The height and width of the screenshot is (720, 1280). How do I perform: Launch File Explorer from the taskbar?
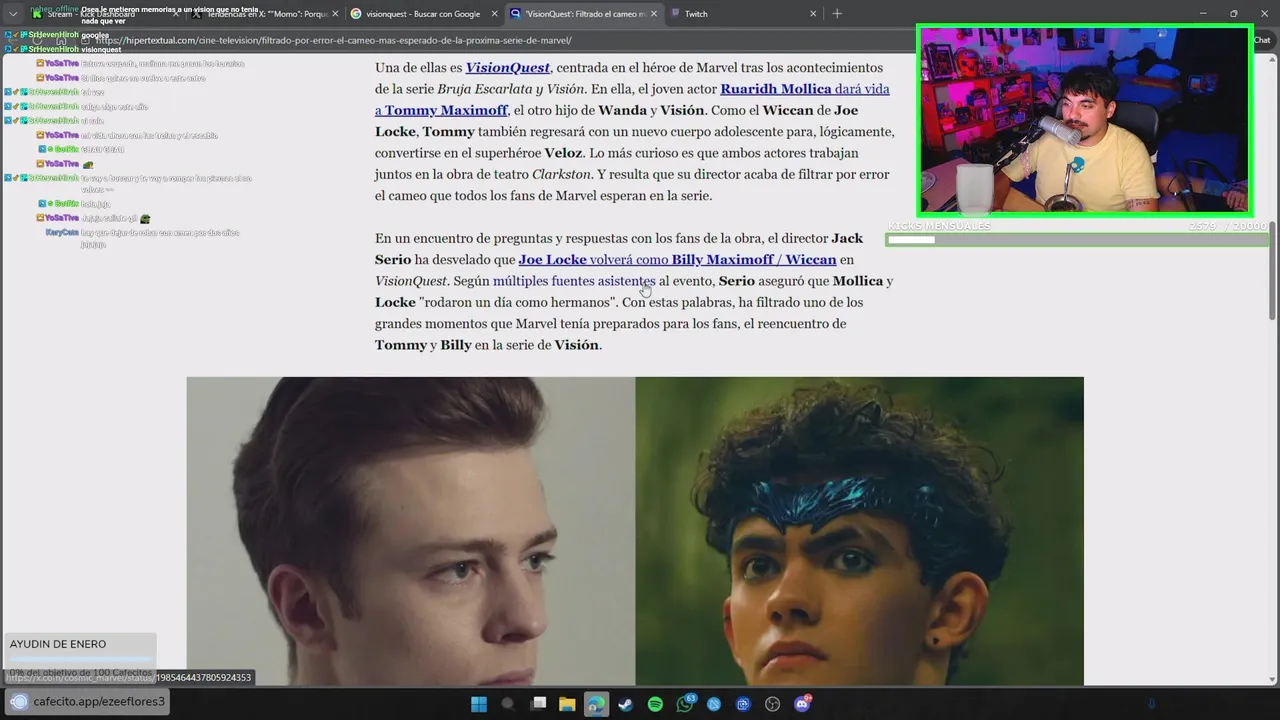coord(567,704)
